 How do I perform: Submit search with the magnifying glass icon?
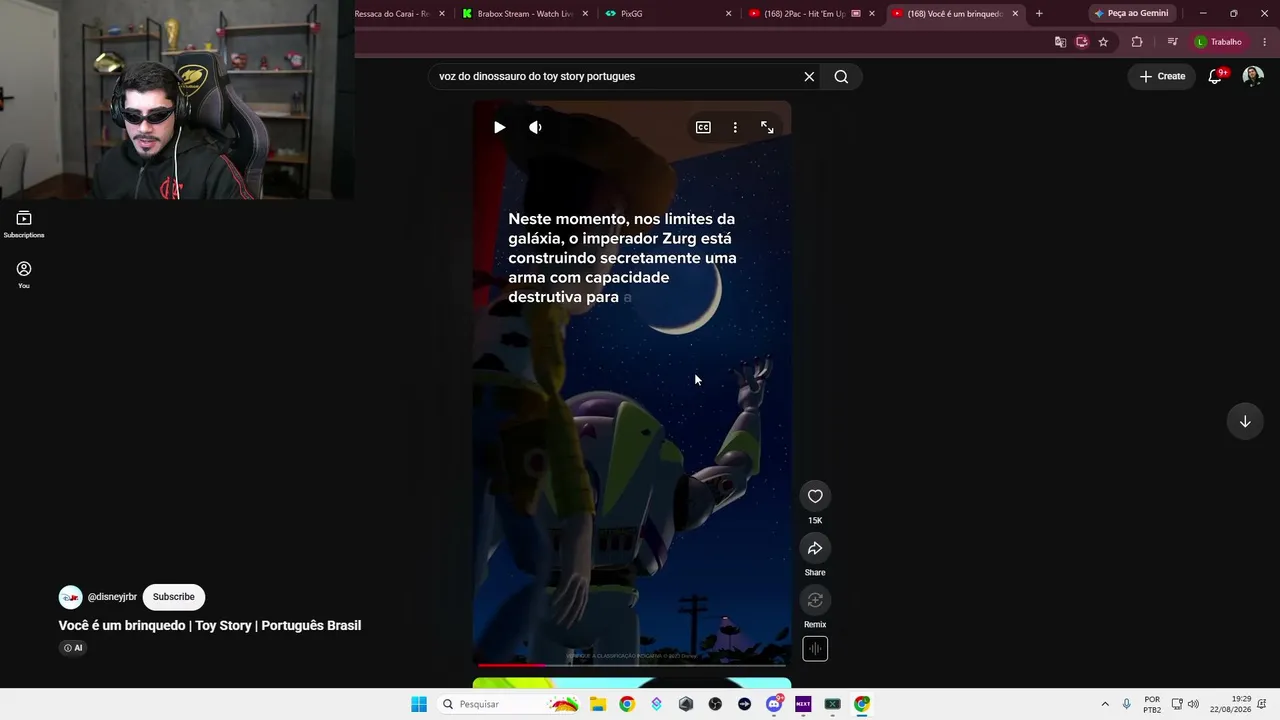[x=841, y=76]
